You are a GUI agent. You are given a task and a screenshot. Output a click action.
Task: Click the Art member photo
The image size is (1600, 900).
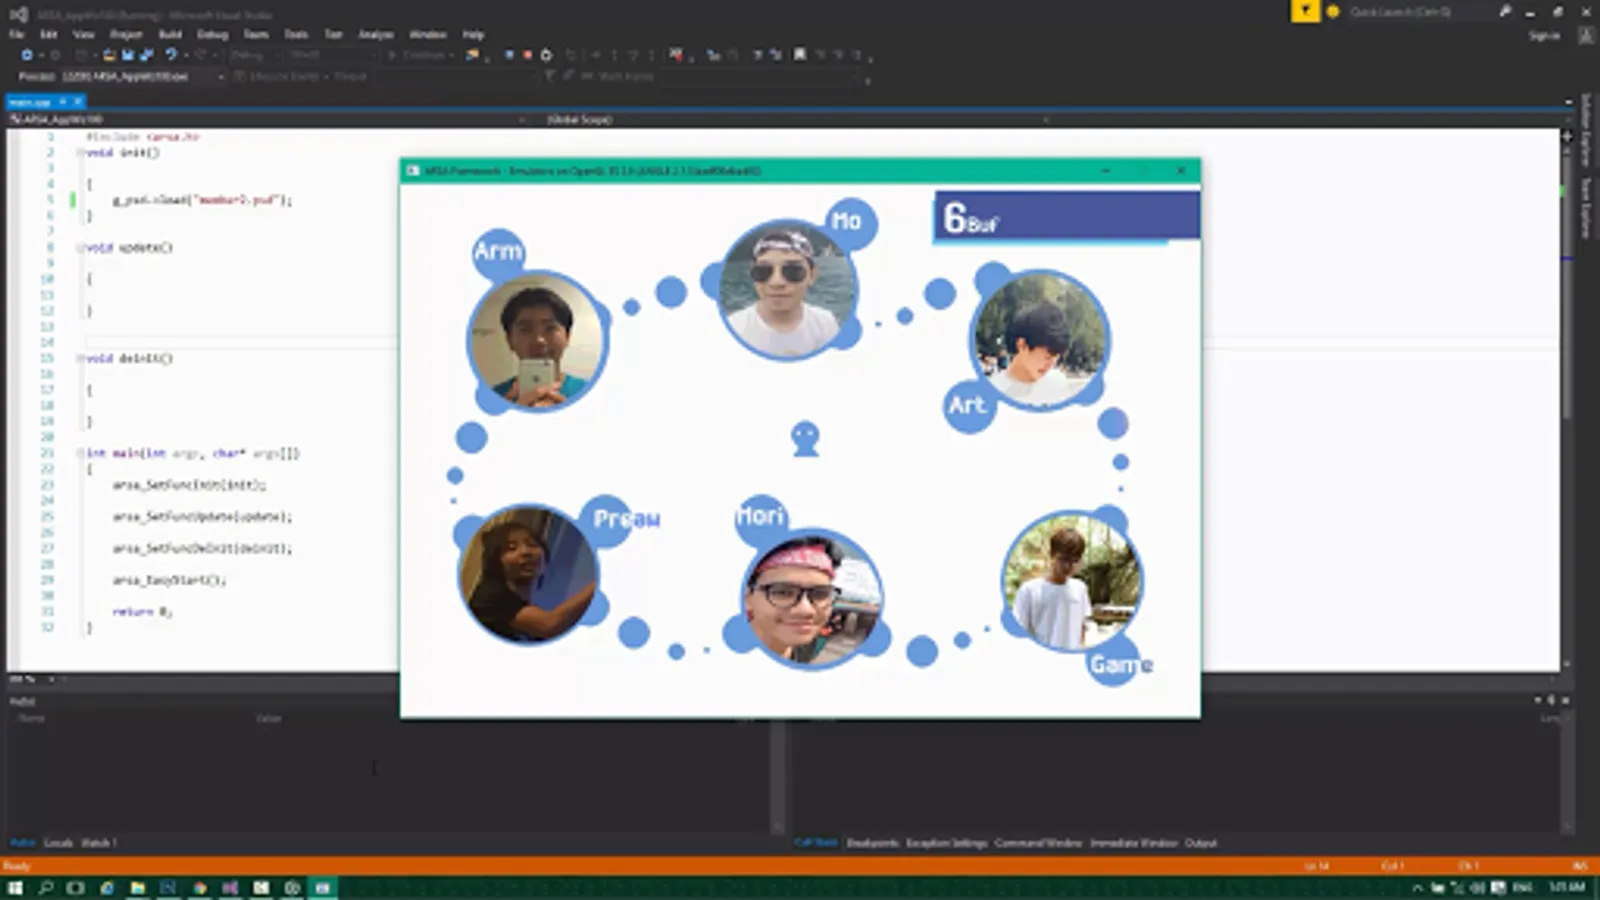(1040, 339)
